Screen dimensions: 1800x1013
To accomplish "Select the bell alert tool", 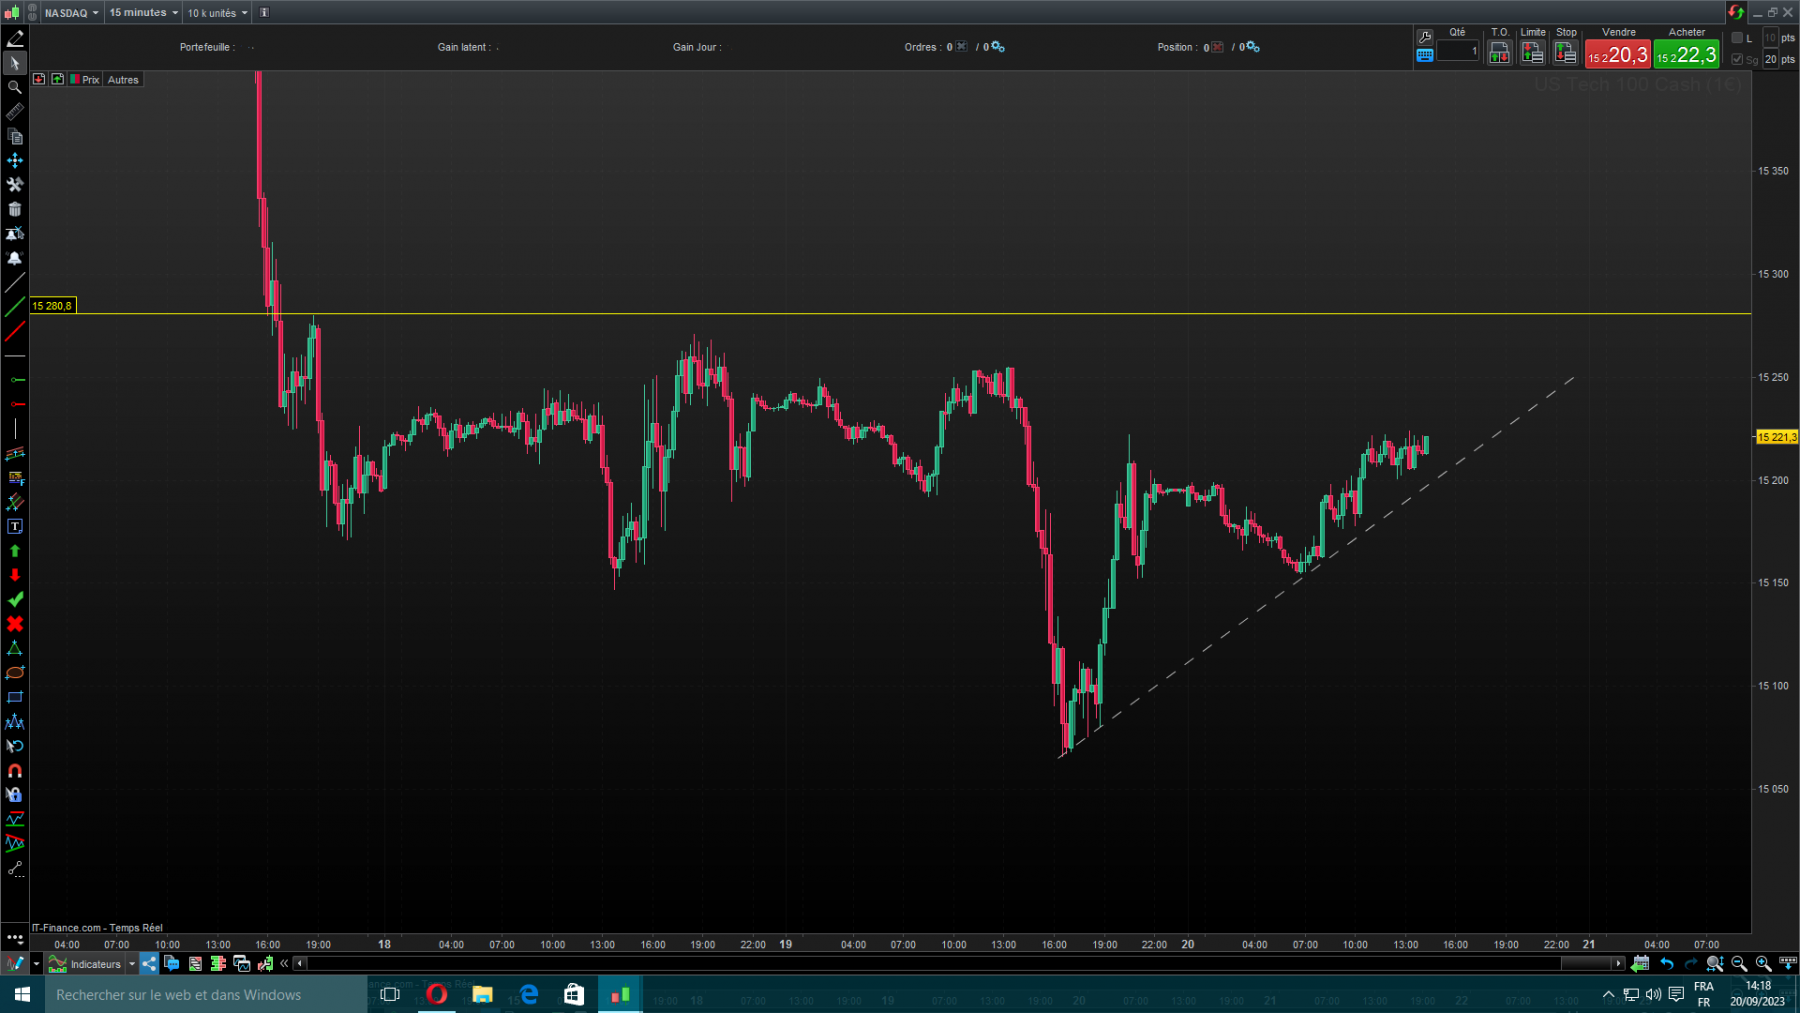I will (x=15, y=258).
